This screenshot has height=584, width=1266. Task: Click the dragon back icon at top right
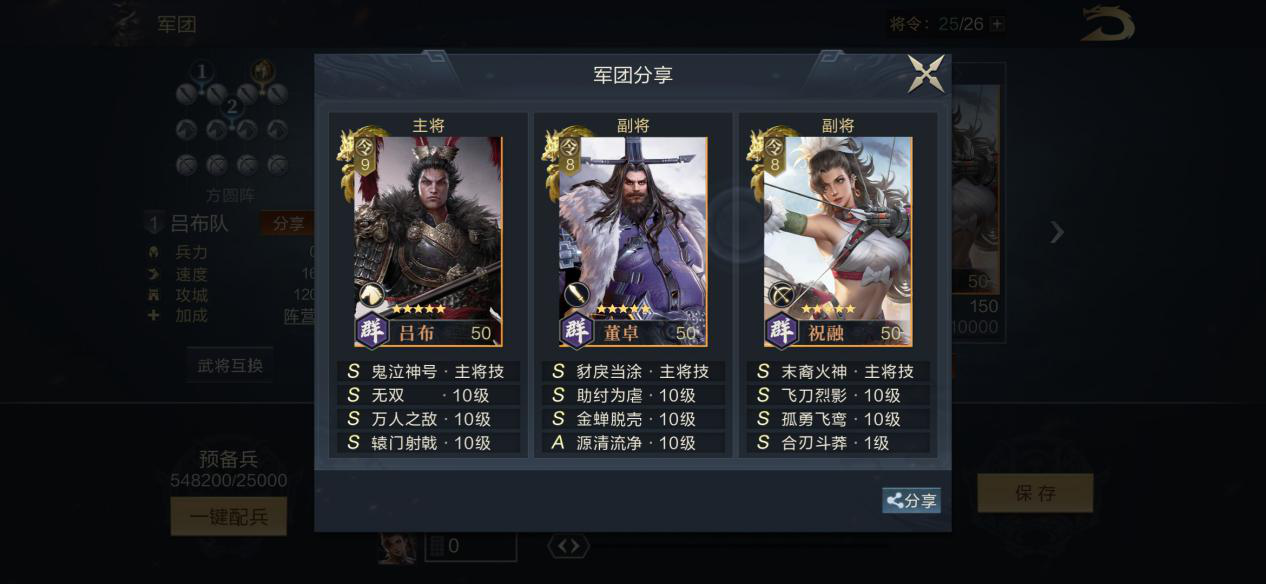coord(1107,24)
